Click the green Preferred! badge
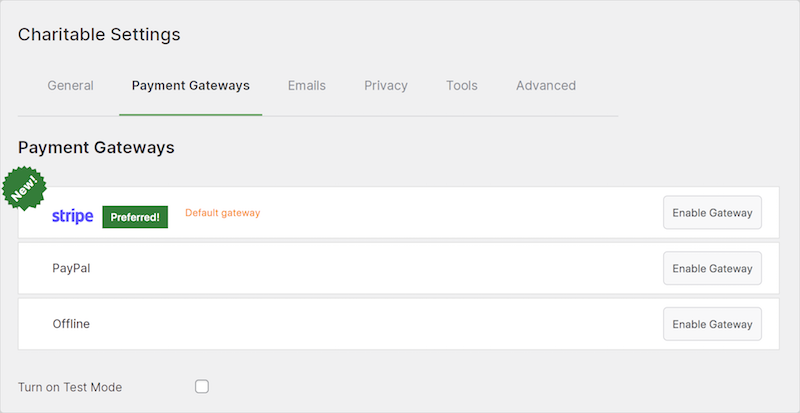This screenshot has height=413, width=800. point(135,217)
